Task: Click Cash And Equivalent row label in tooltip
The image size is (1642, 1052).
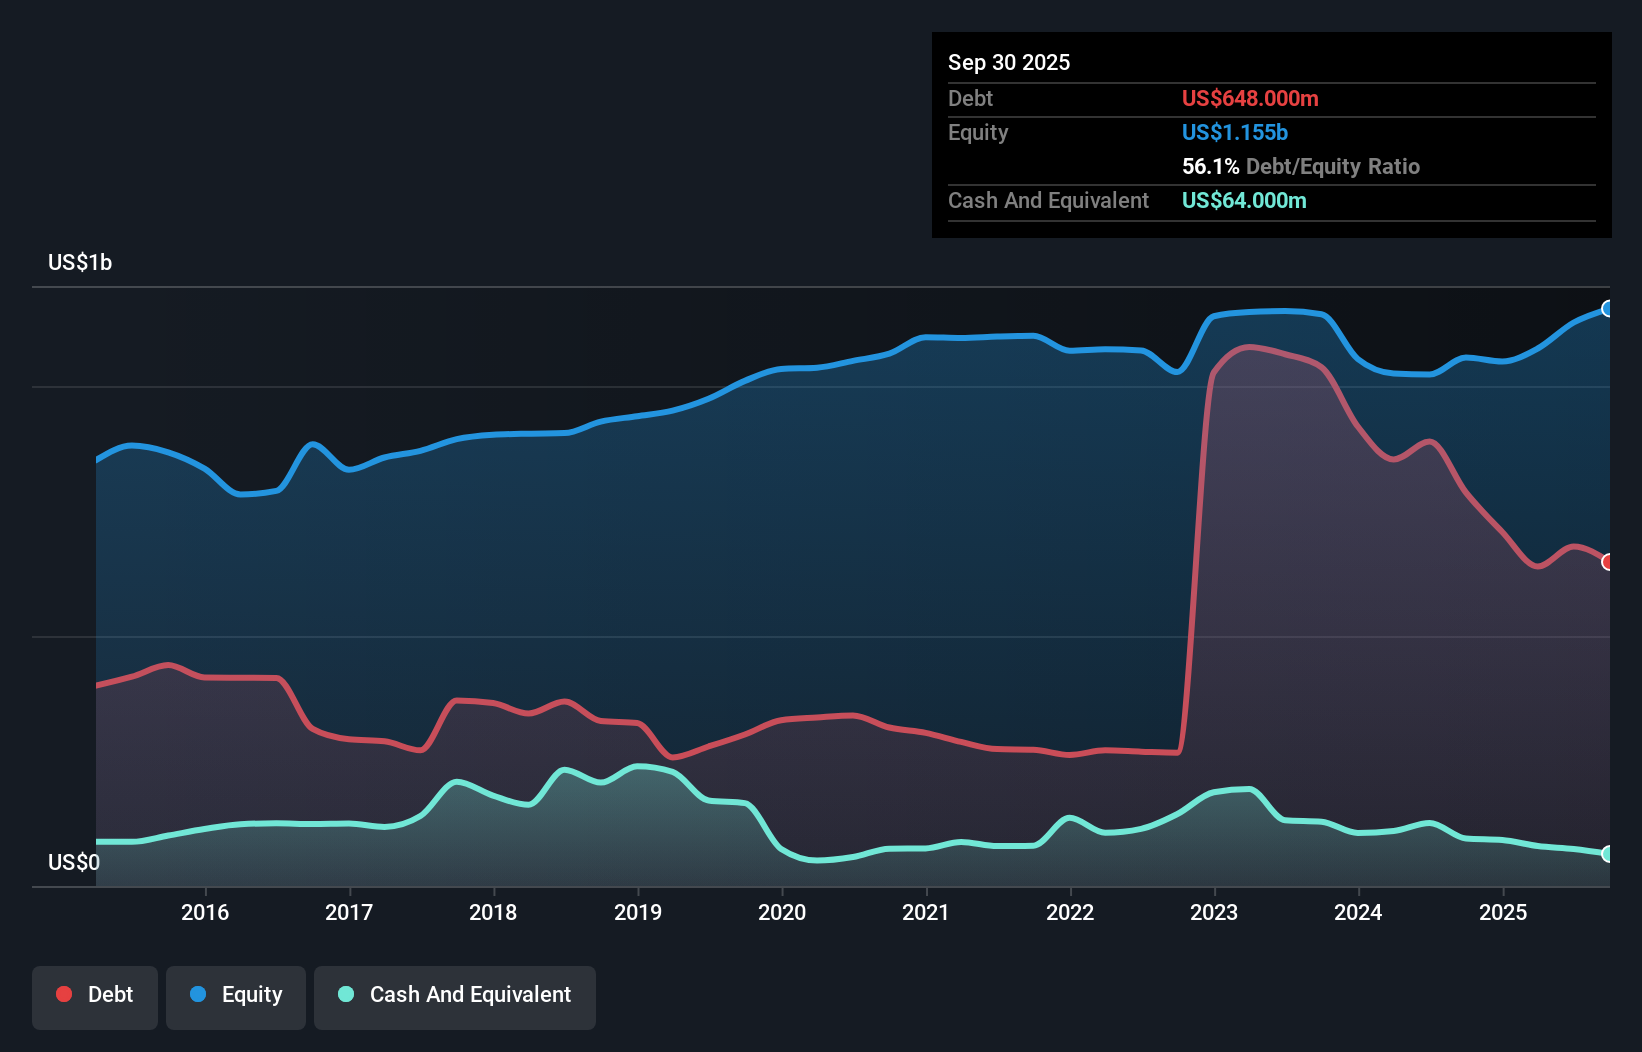Action: [x=1048, y=200]
